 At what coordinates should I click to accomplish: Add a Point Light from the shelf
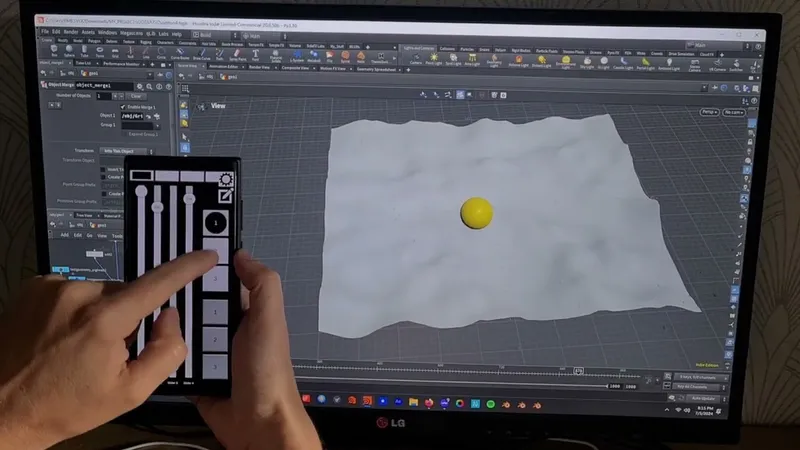click(434, 59)
